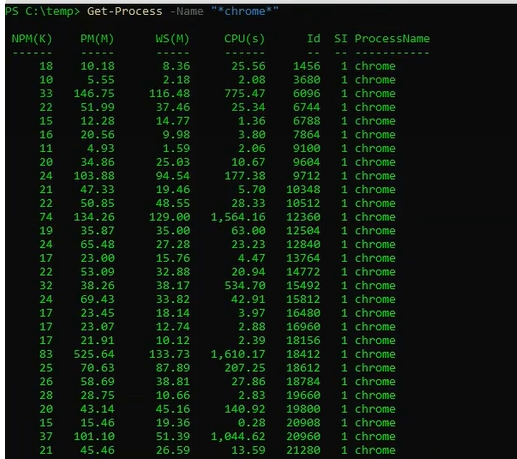Viewport: 517px width, 459px height.
Task: Click the PM value 525.64
Action: pyautogui.click(x=94, y=354)
